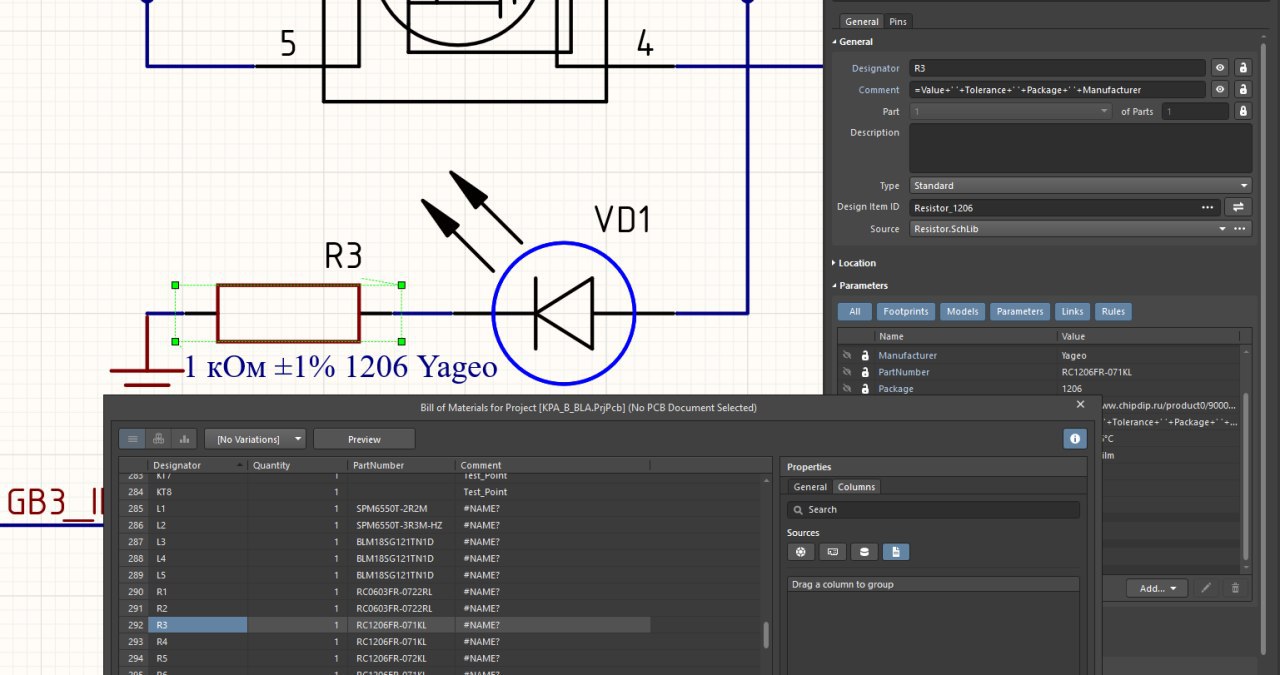The height and width of the screenshot is (675, 1280).
Task: Open the Add... dropdown button
Action: point(1157,588)
